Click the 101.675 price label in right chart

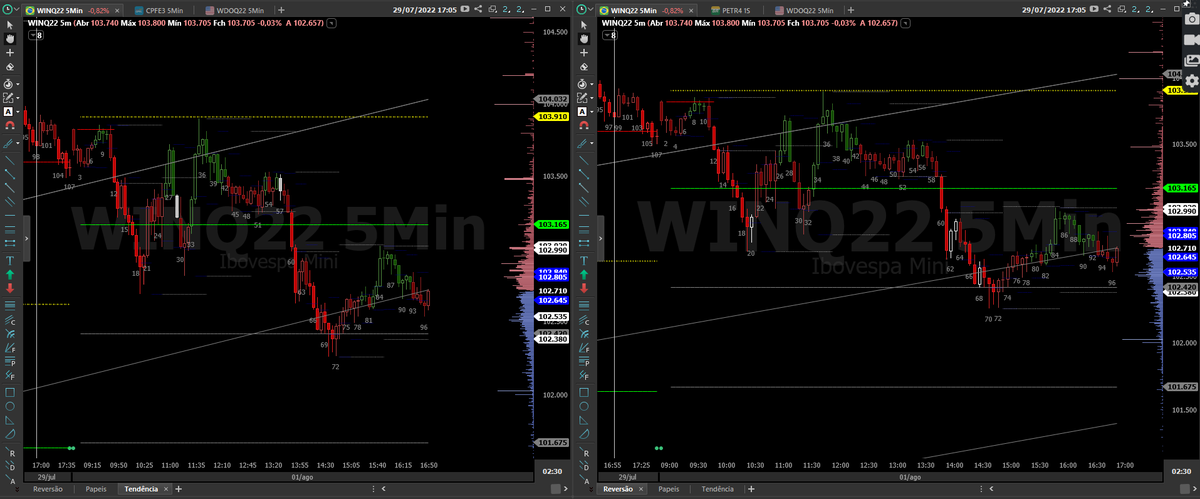click(1181, 386)
